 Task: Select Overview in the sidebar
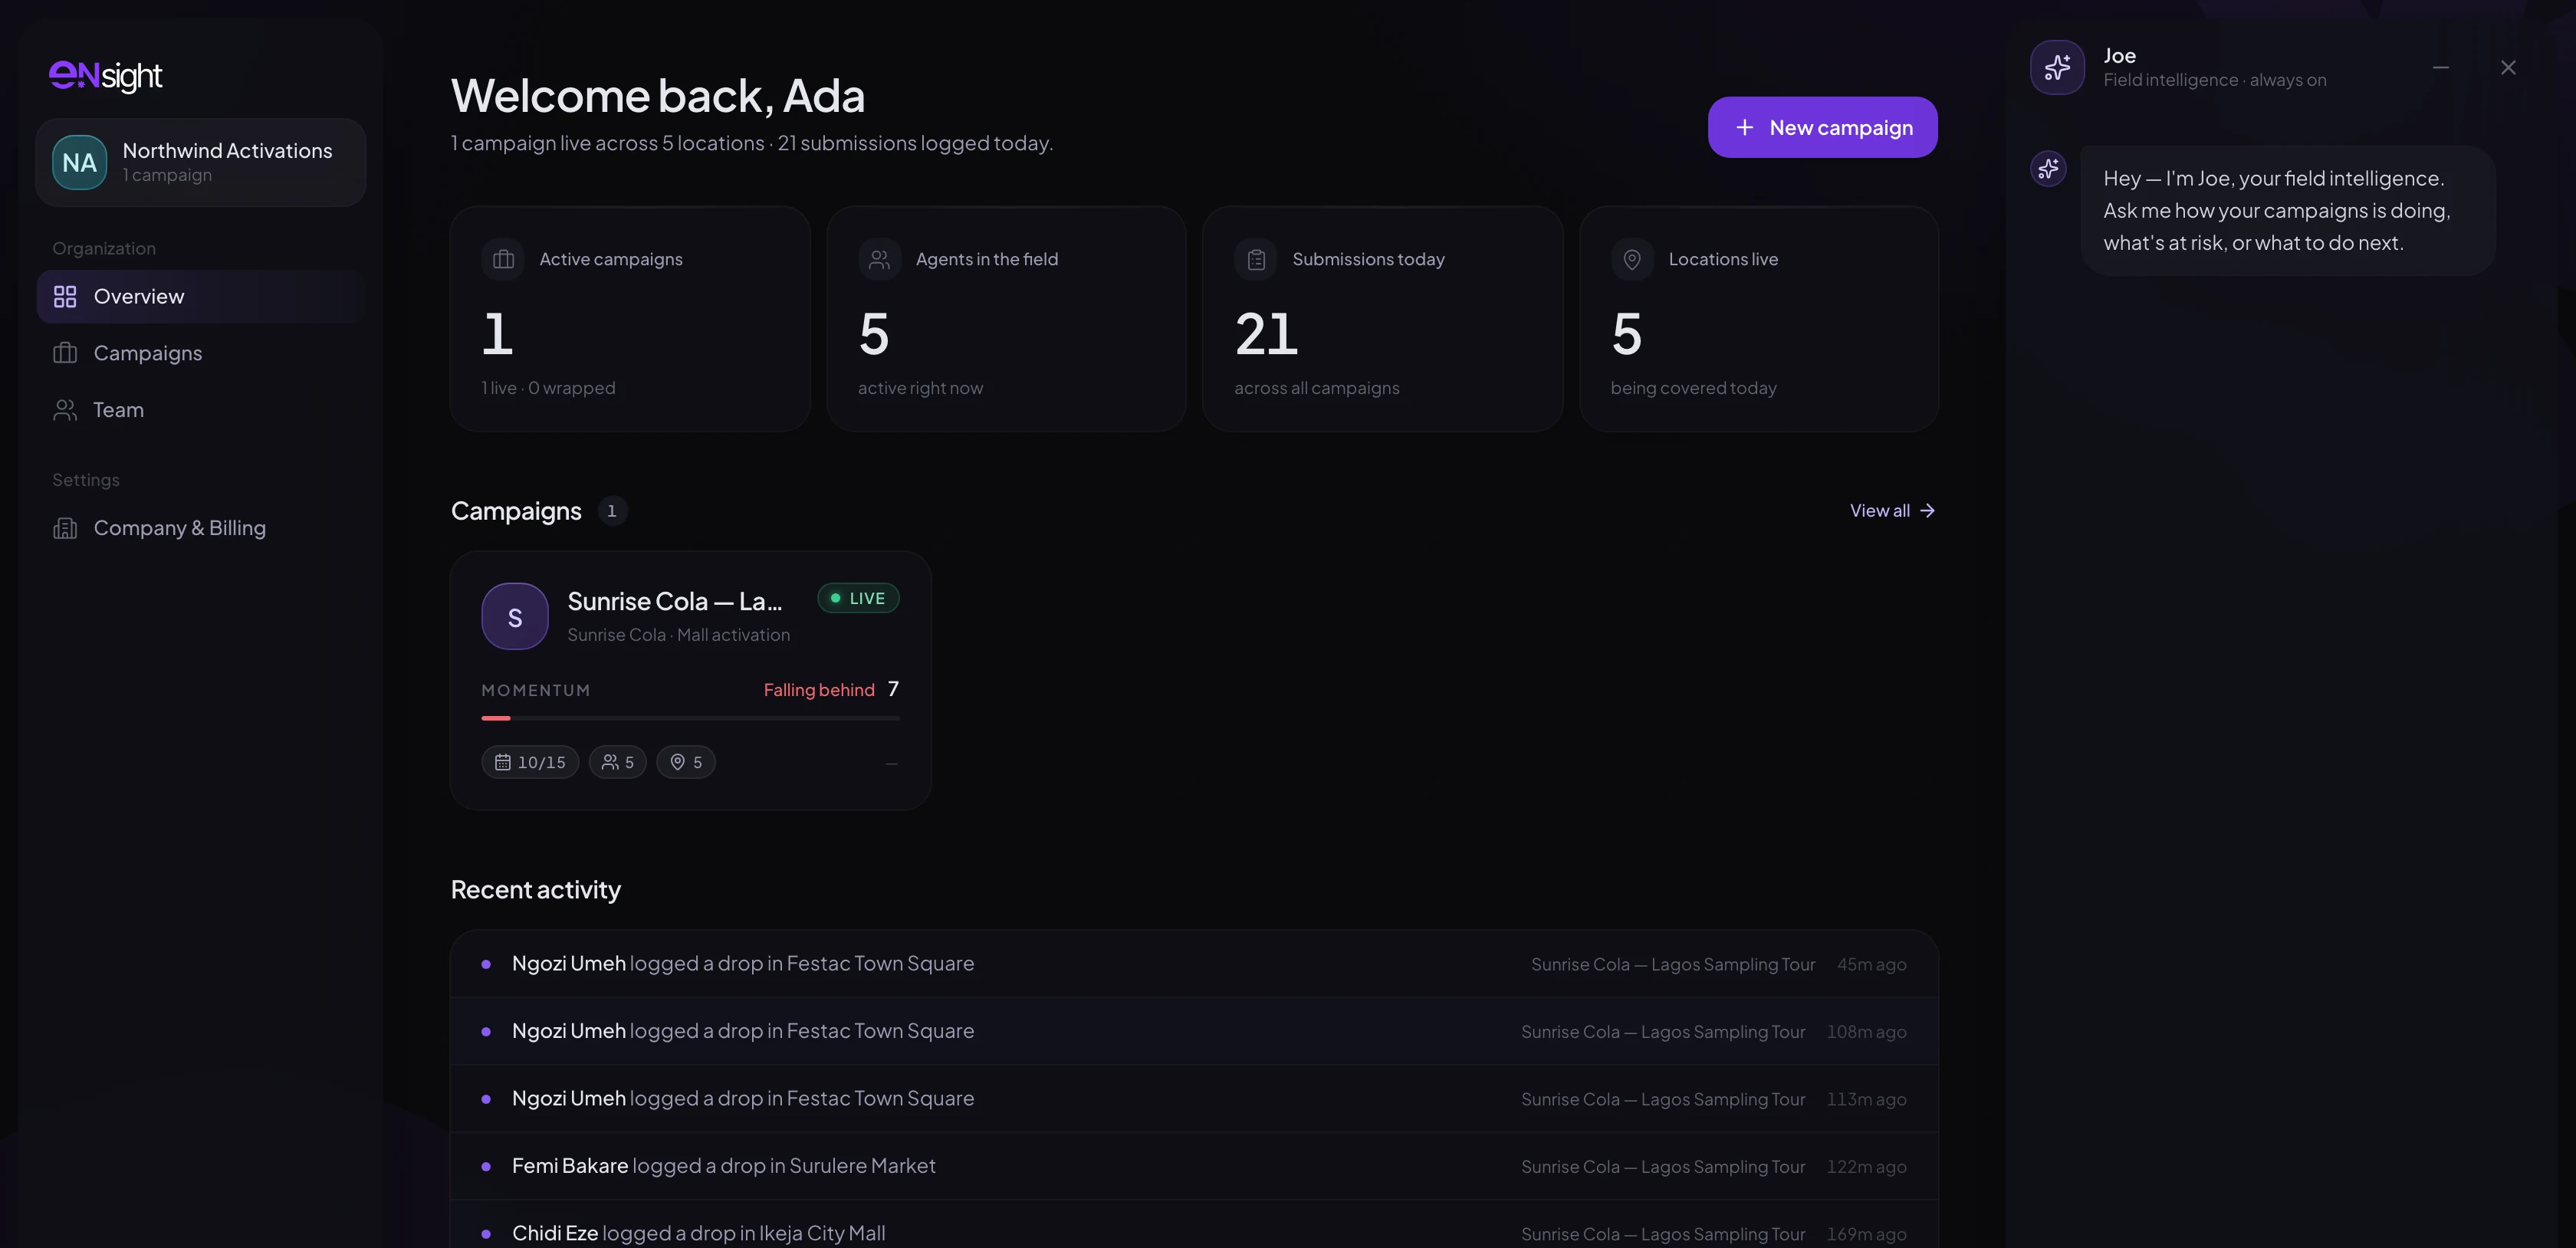(200, 296)
